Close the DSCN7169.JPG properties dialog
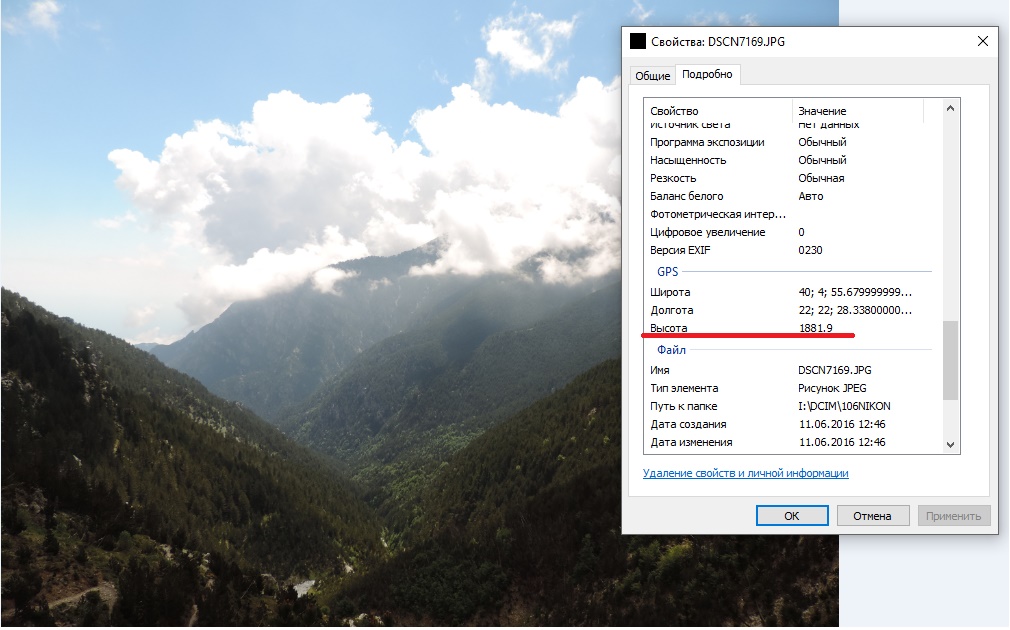Screen dimensions: 1010x630 pyautogui.click(x=982, y=41)
